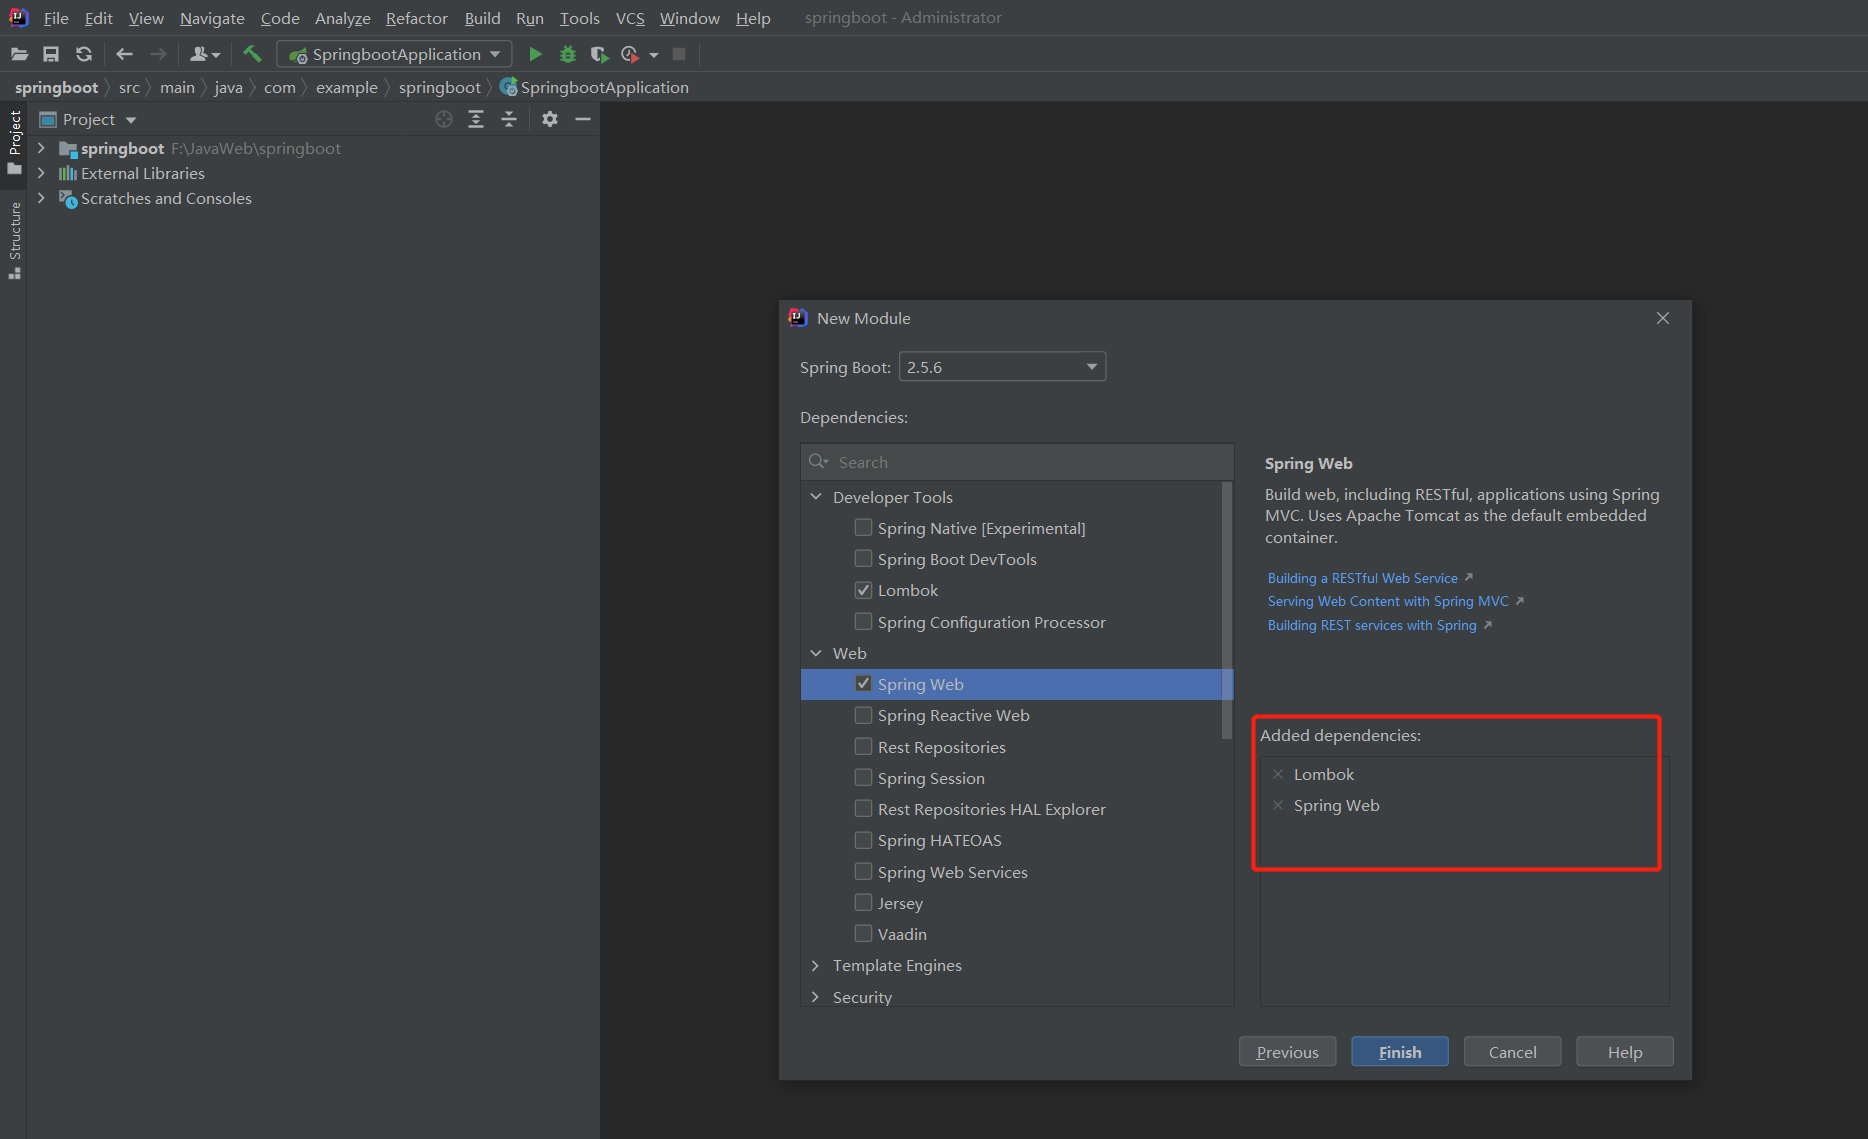This screenshot has width=1868, height=1139.
Task: Click the Finish button
Action: (1400, 1052)
